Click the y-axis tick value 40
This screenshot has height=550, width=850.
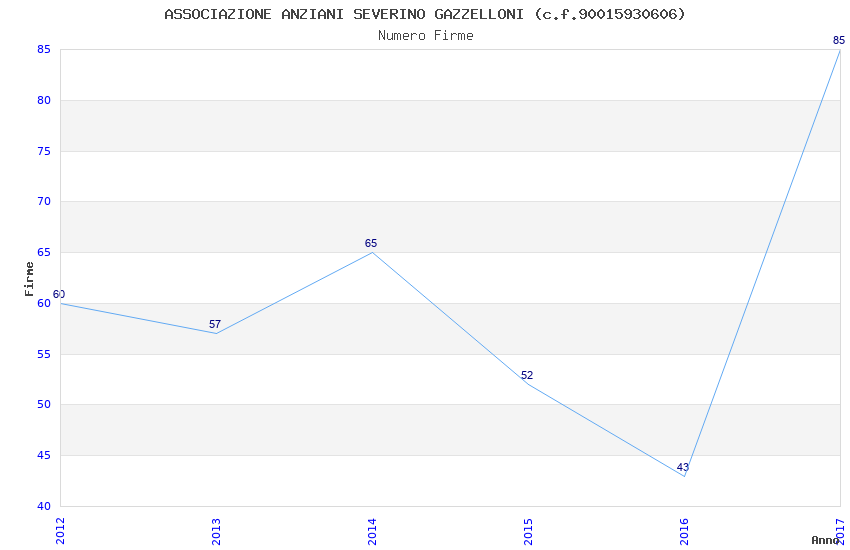[x=44, y=507]
